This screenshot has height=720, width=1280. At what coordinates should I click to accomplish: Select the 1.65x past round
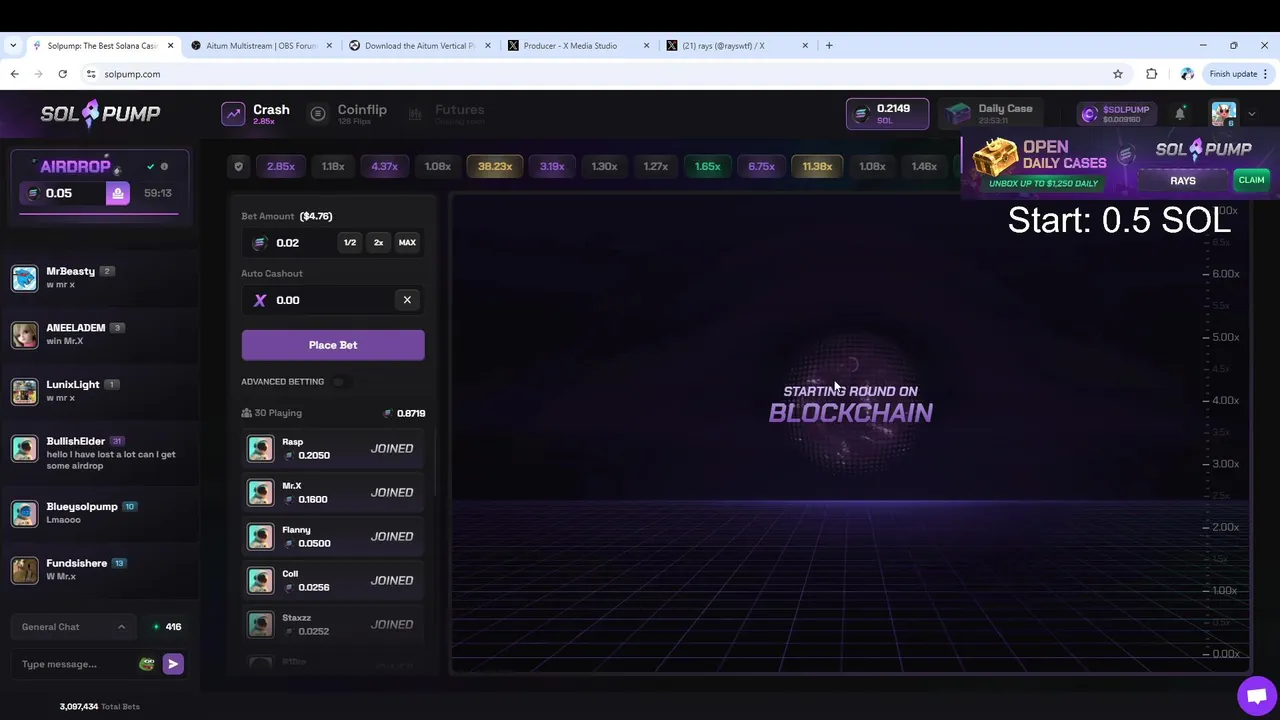point(708,166)
